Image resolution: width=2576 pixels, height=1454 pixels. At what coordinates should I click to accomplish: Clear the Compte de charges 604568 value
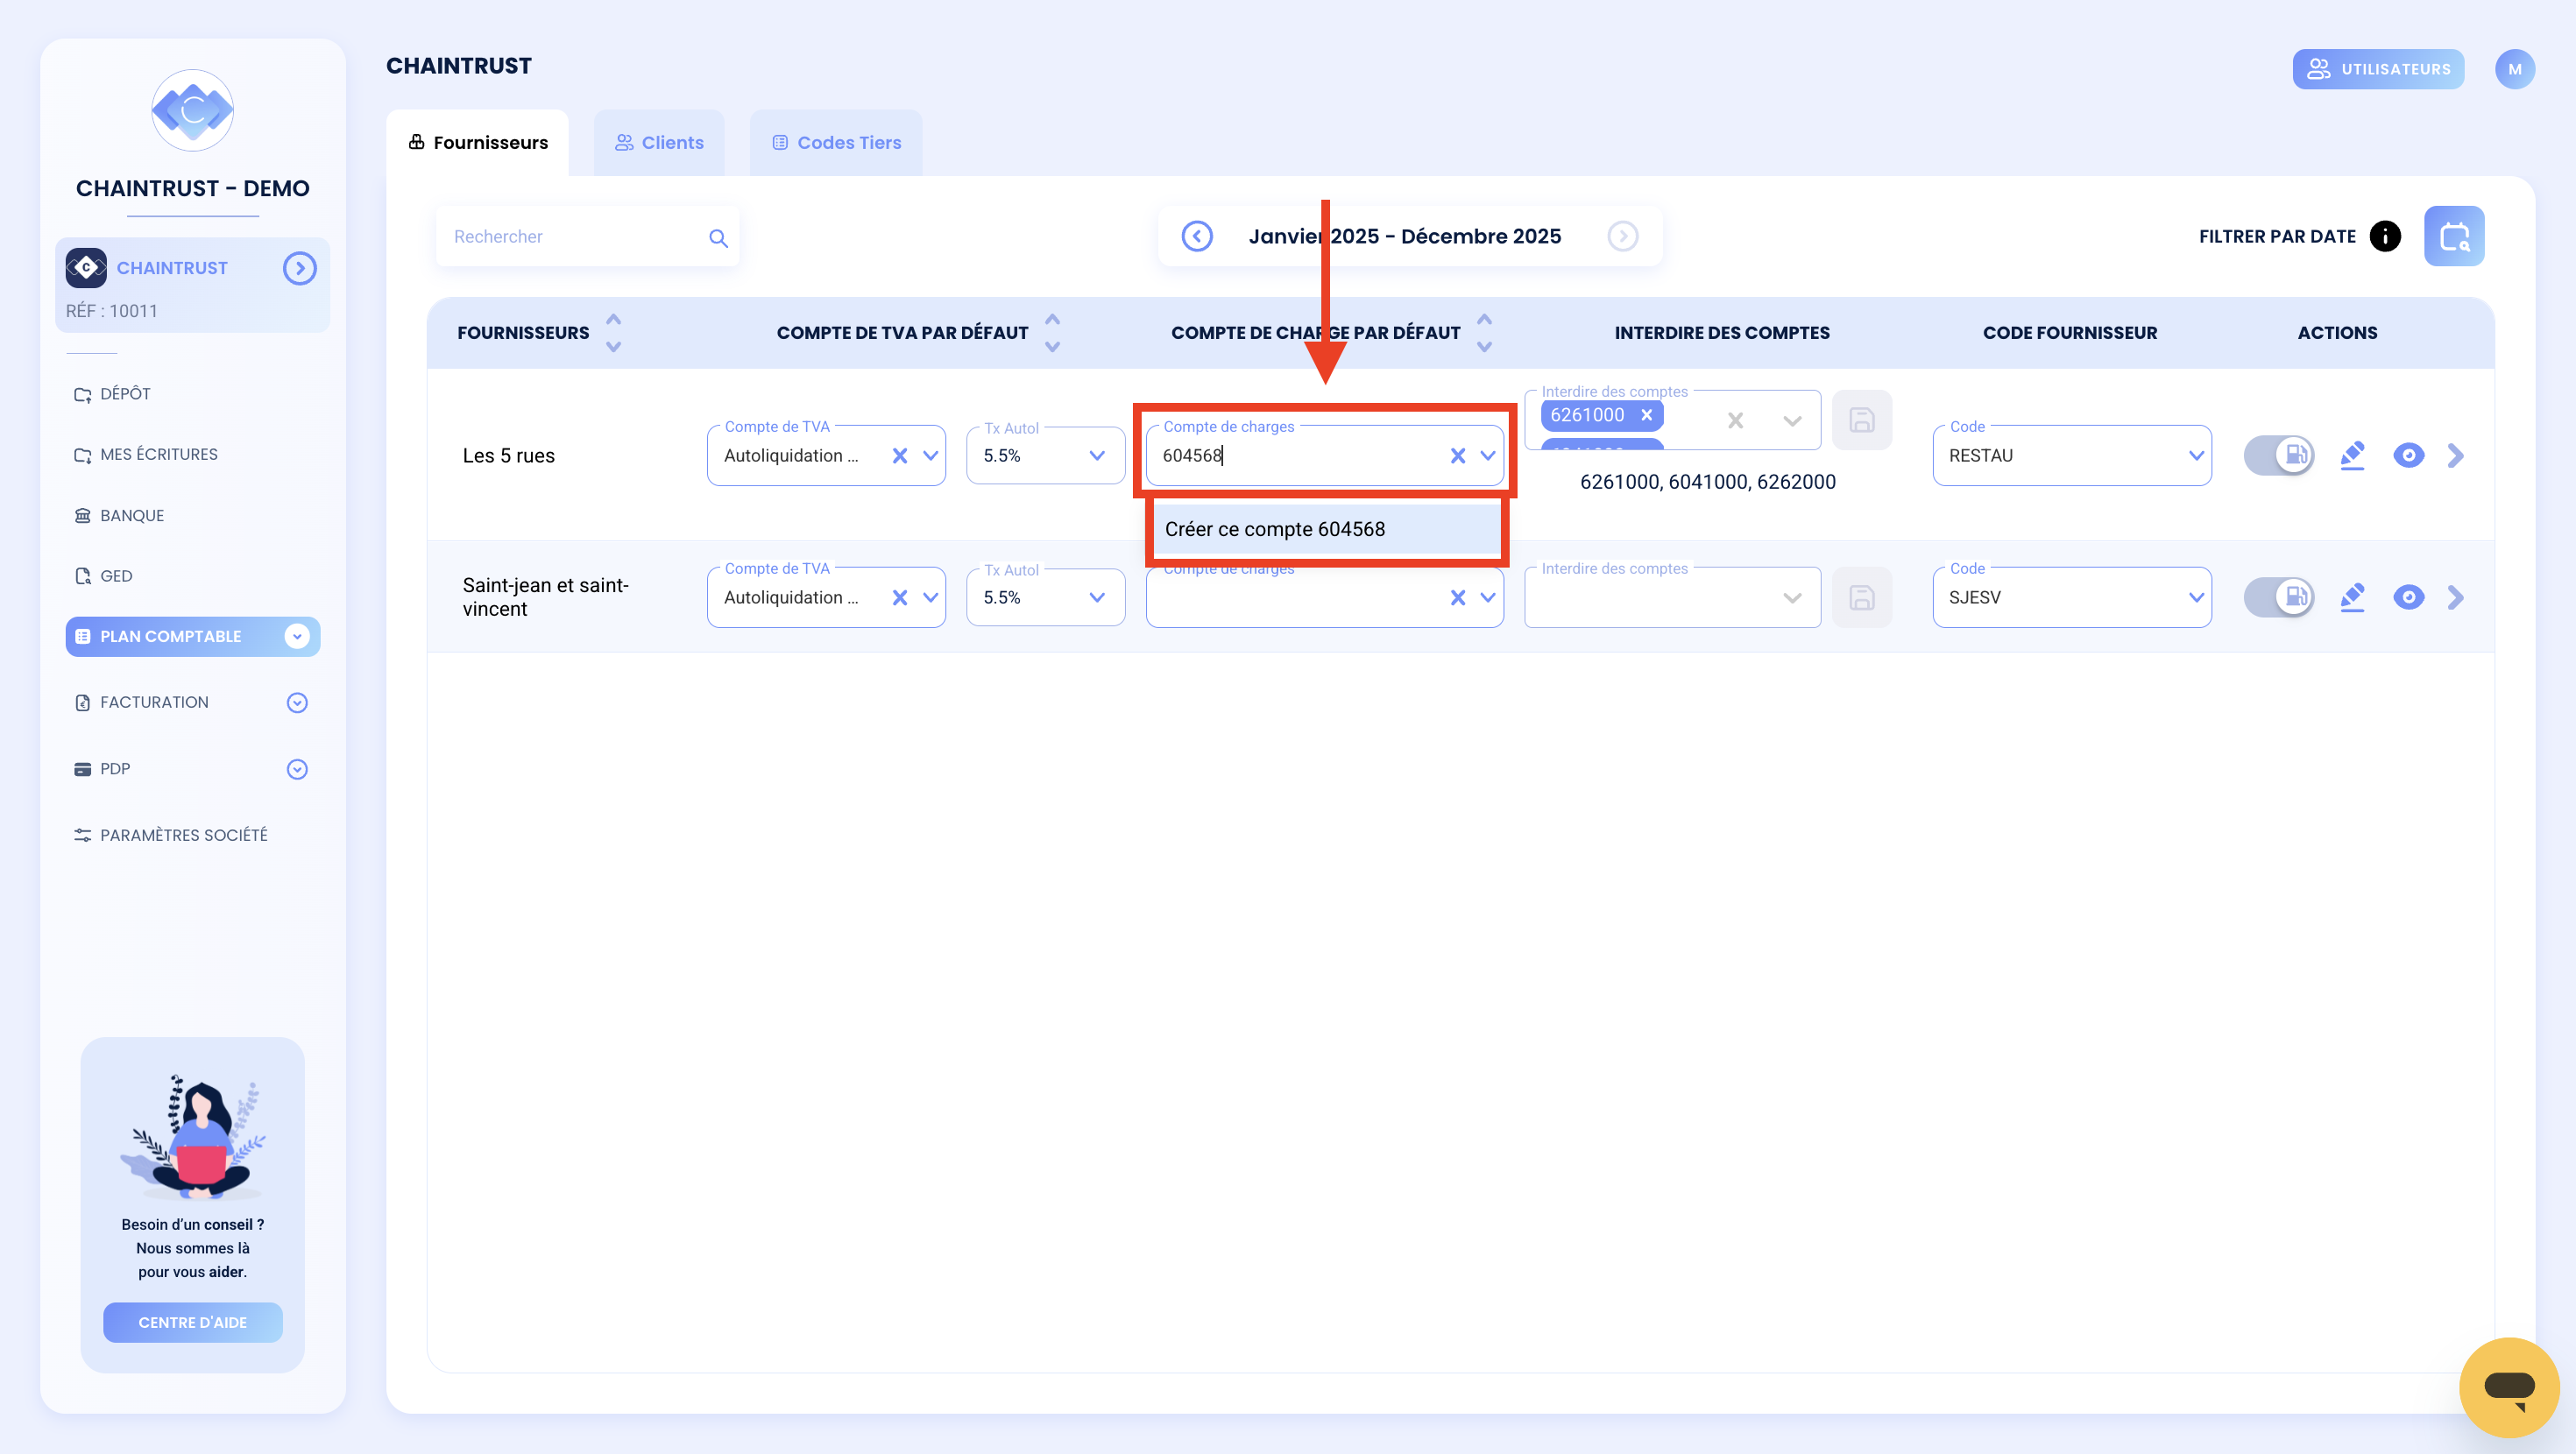click(x=1457, y=456)
